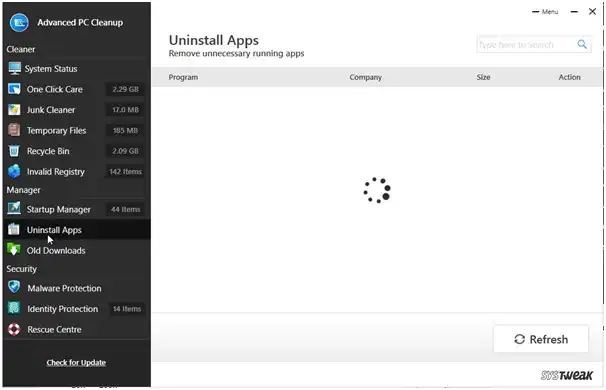Screen dimensions: 606x390
Task: Select Temporary Files label
Action: tap(56, 131)
